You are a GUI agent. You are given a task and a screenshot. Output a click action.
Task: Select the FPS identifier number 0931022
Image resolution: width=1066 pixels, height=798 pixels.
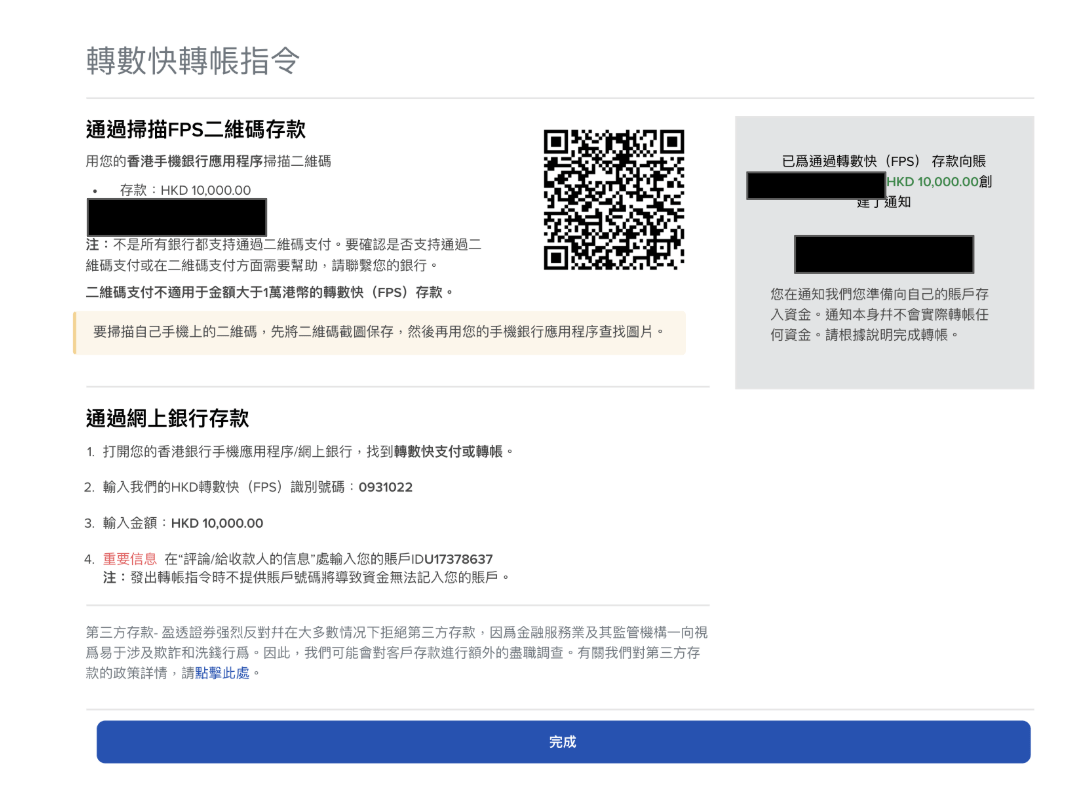[x=385, y=487]
